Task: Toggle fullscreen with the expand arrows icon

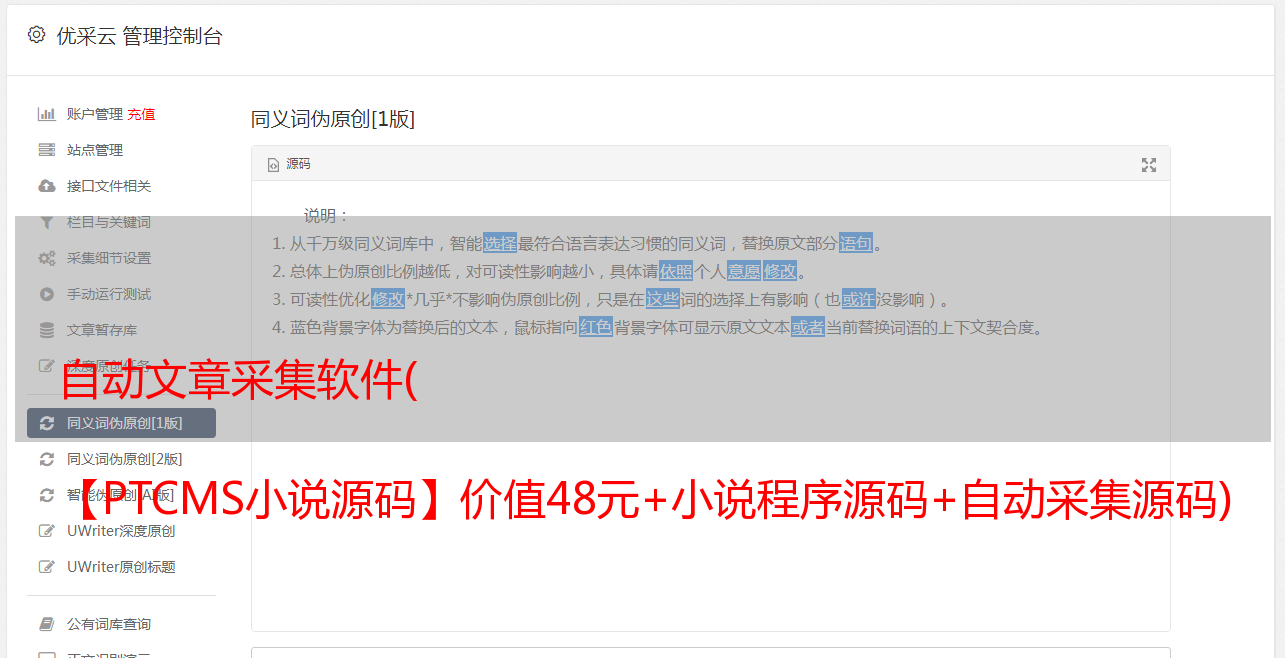Action: point(1149,165)
